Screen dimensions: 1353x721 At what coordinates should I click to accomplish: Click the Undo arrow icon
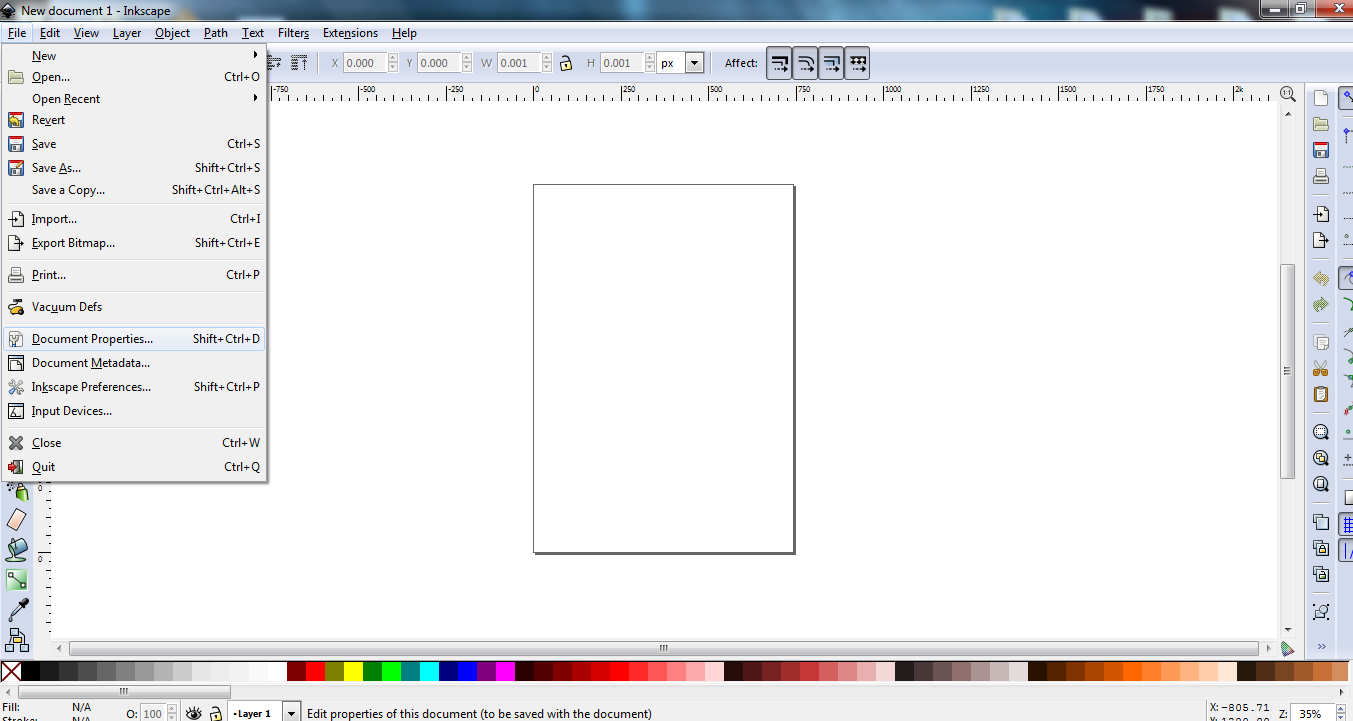point(1321,278)
